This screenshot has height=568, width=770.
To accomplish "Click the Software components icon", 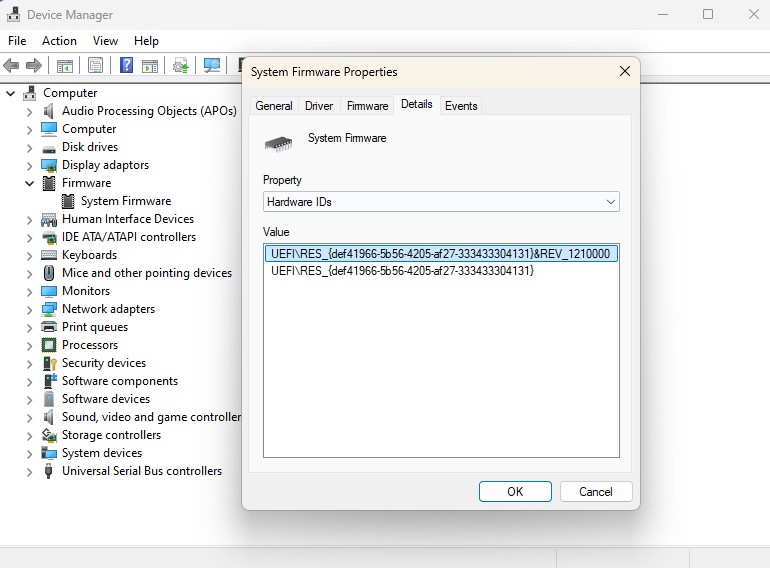I will click(x=50, y=381).
